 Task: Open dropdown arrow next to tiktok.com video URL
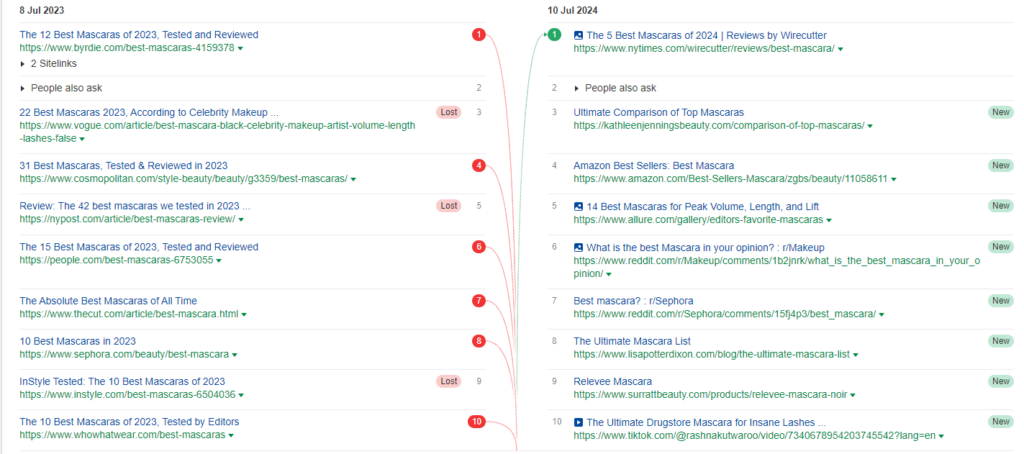(x=942, y=436)
